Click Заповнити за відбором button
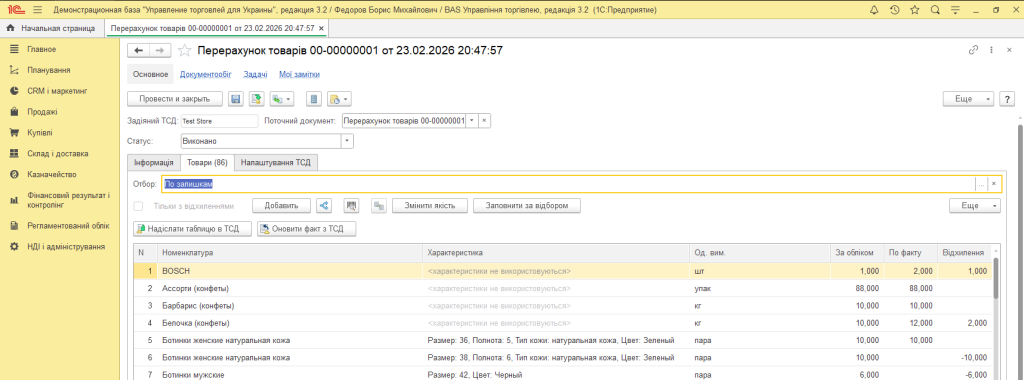 (x=527, y=206)
